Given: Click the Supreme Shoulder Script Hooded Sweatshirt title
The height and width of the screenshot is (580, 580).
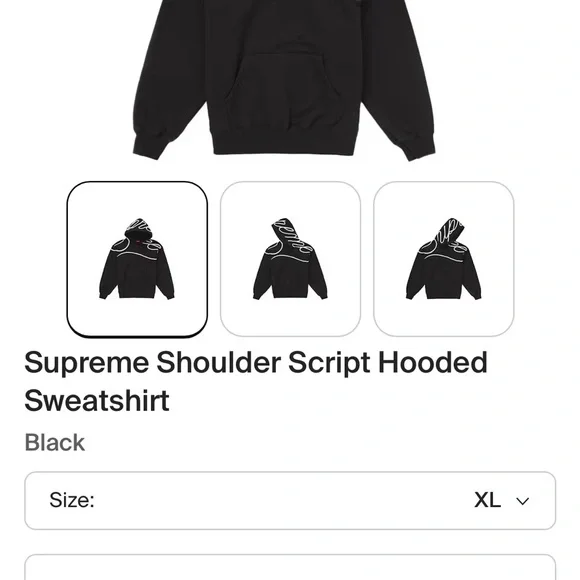Looking at the screenshot, I should (256, 381).
